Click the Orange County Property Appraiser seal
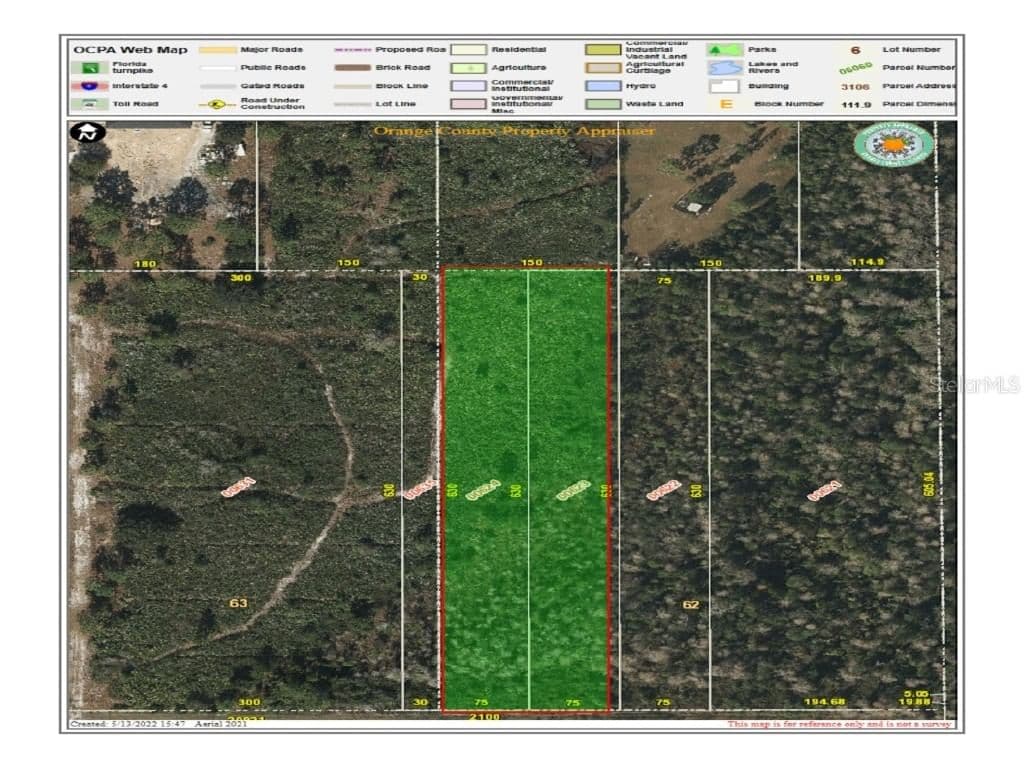This screenshot has width=1024, height=768. click(893, 144)
